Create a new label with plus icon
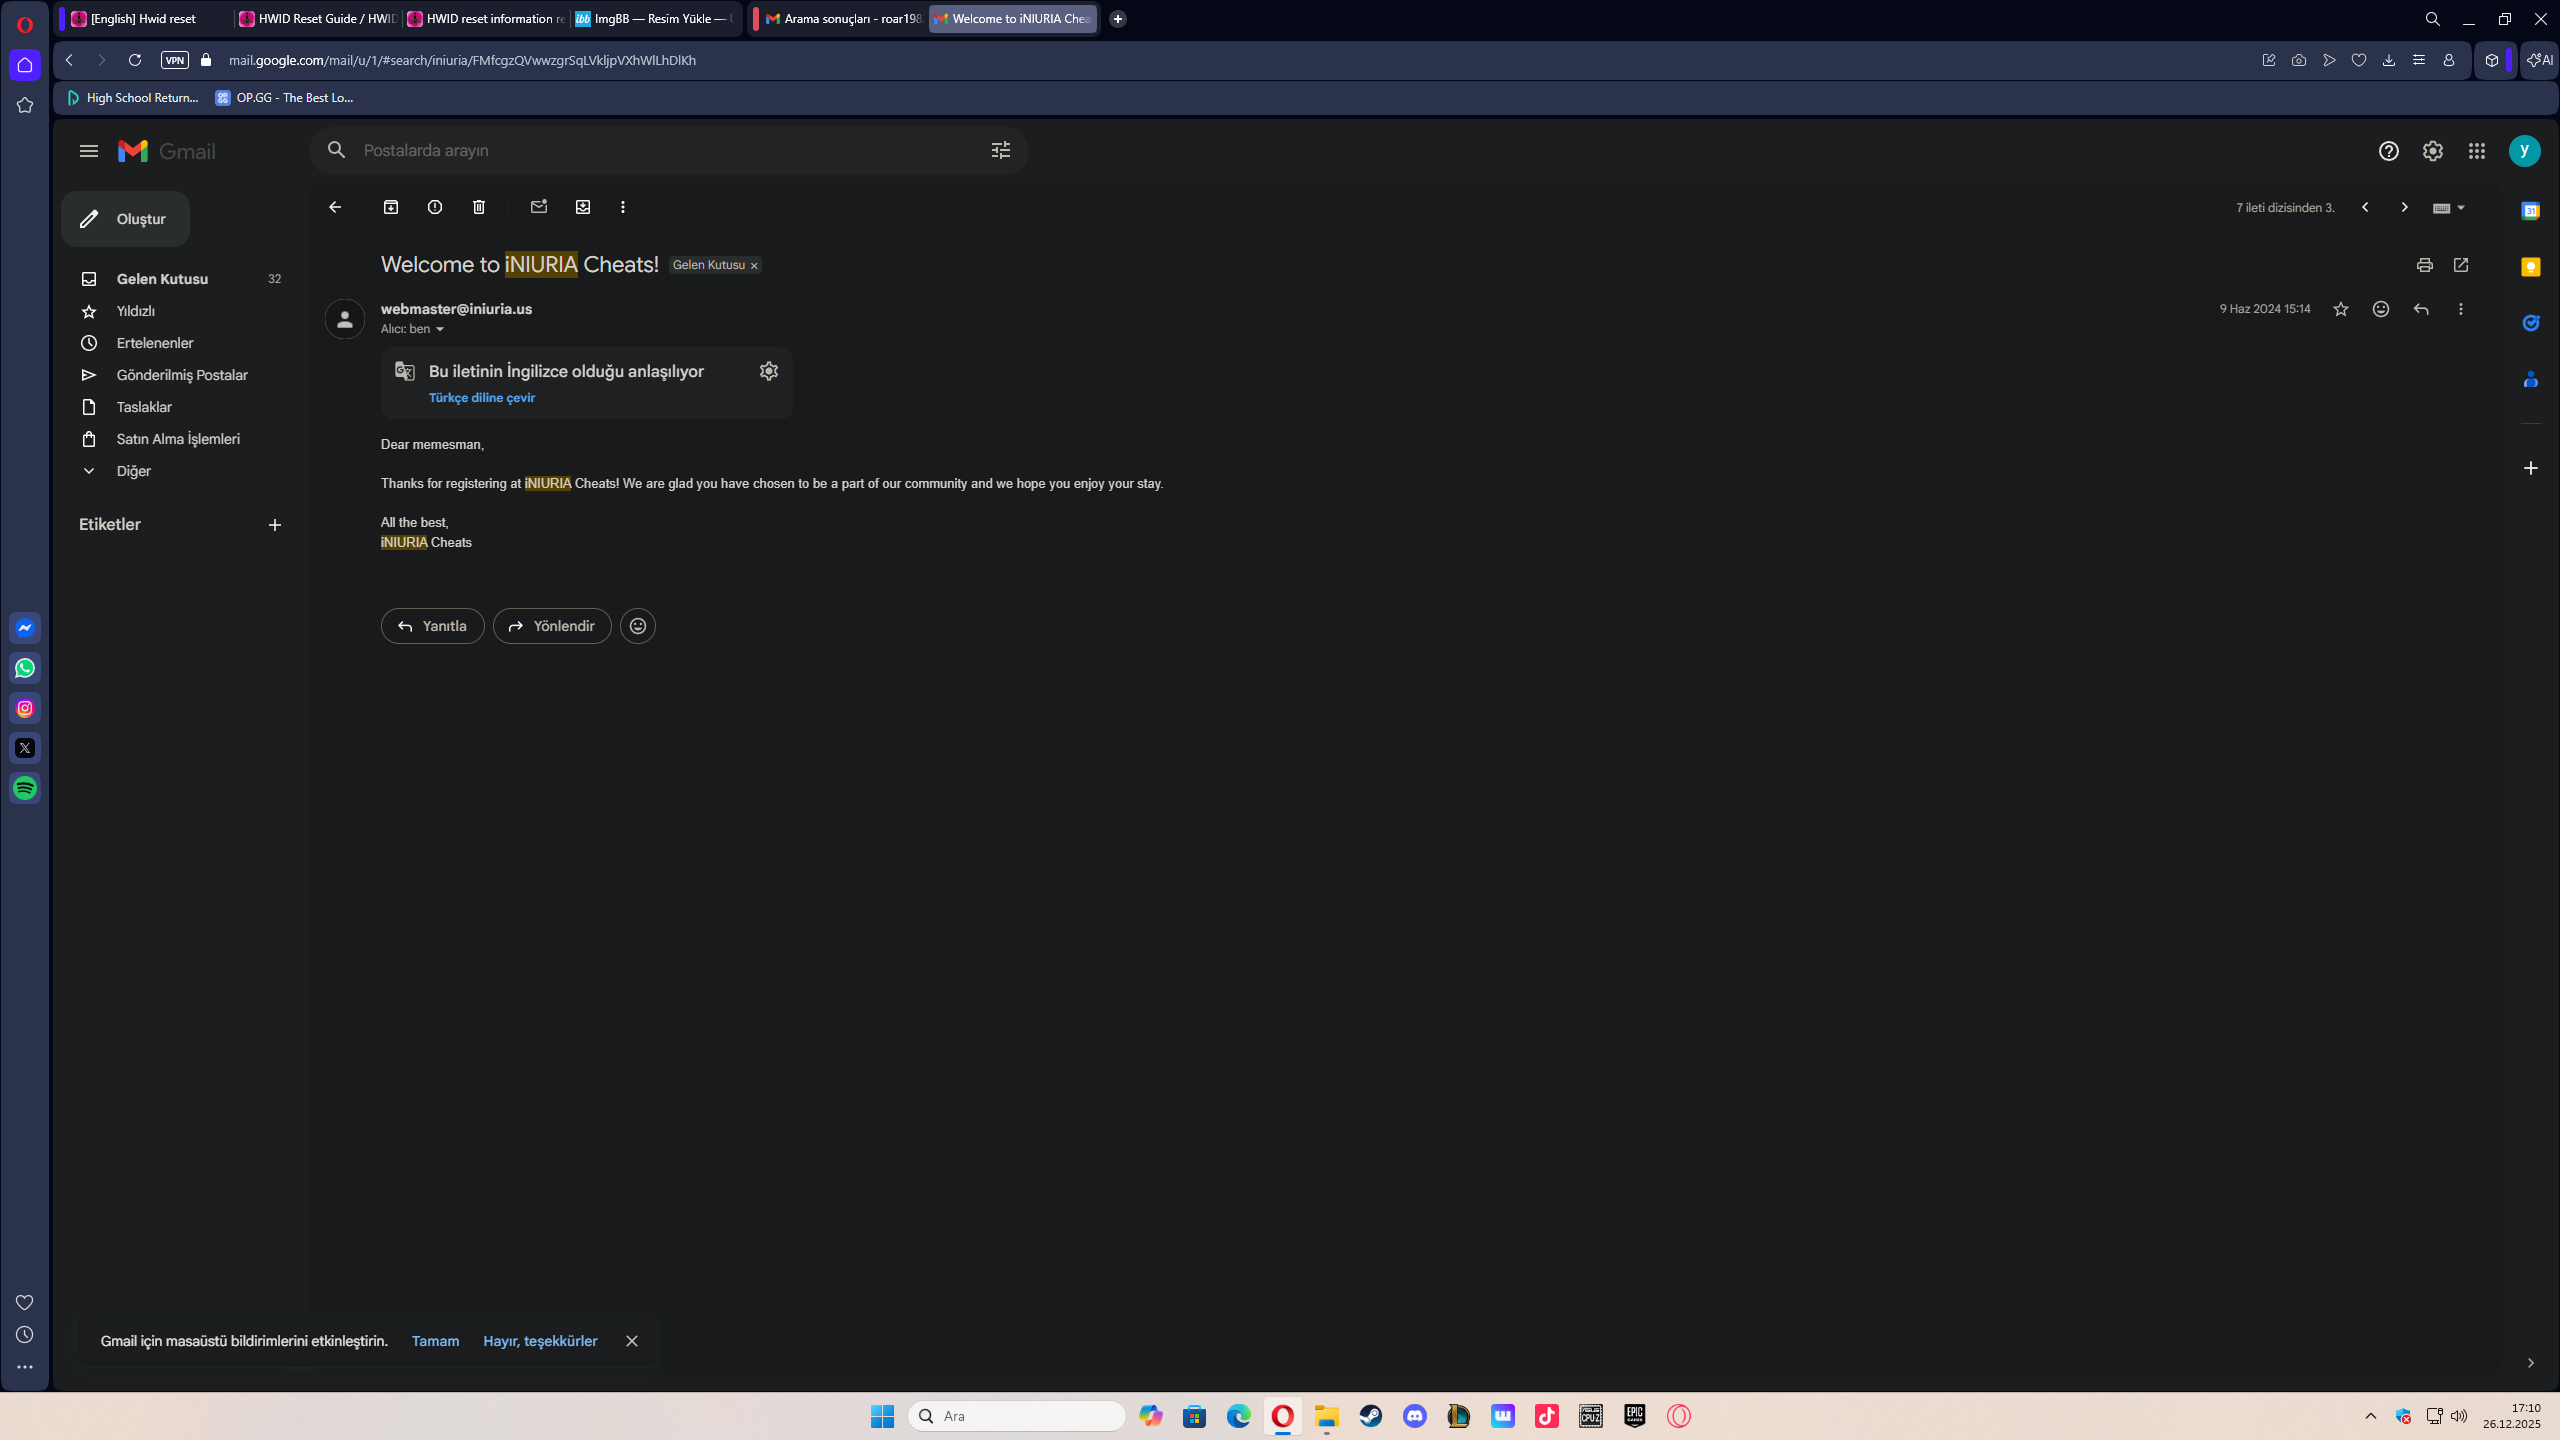Viewport: 2560px width, 1440px height. pyautogui.click(x=275, y=525)
